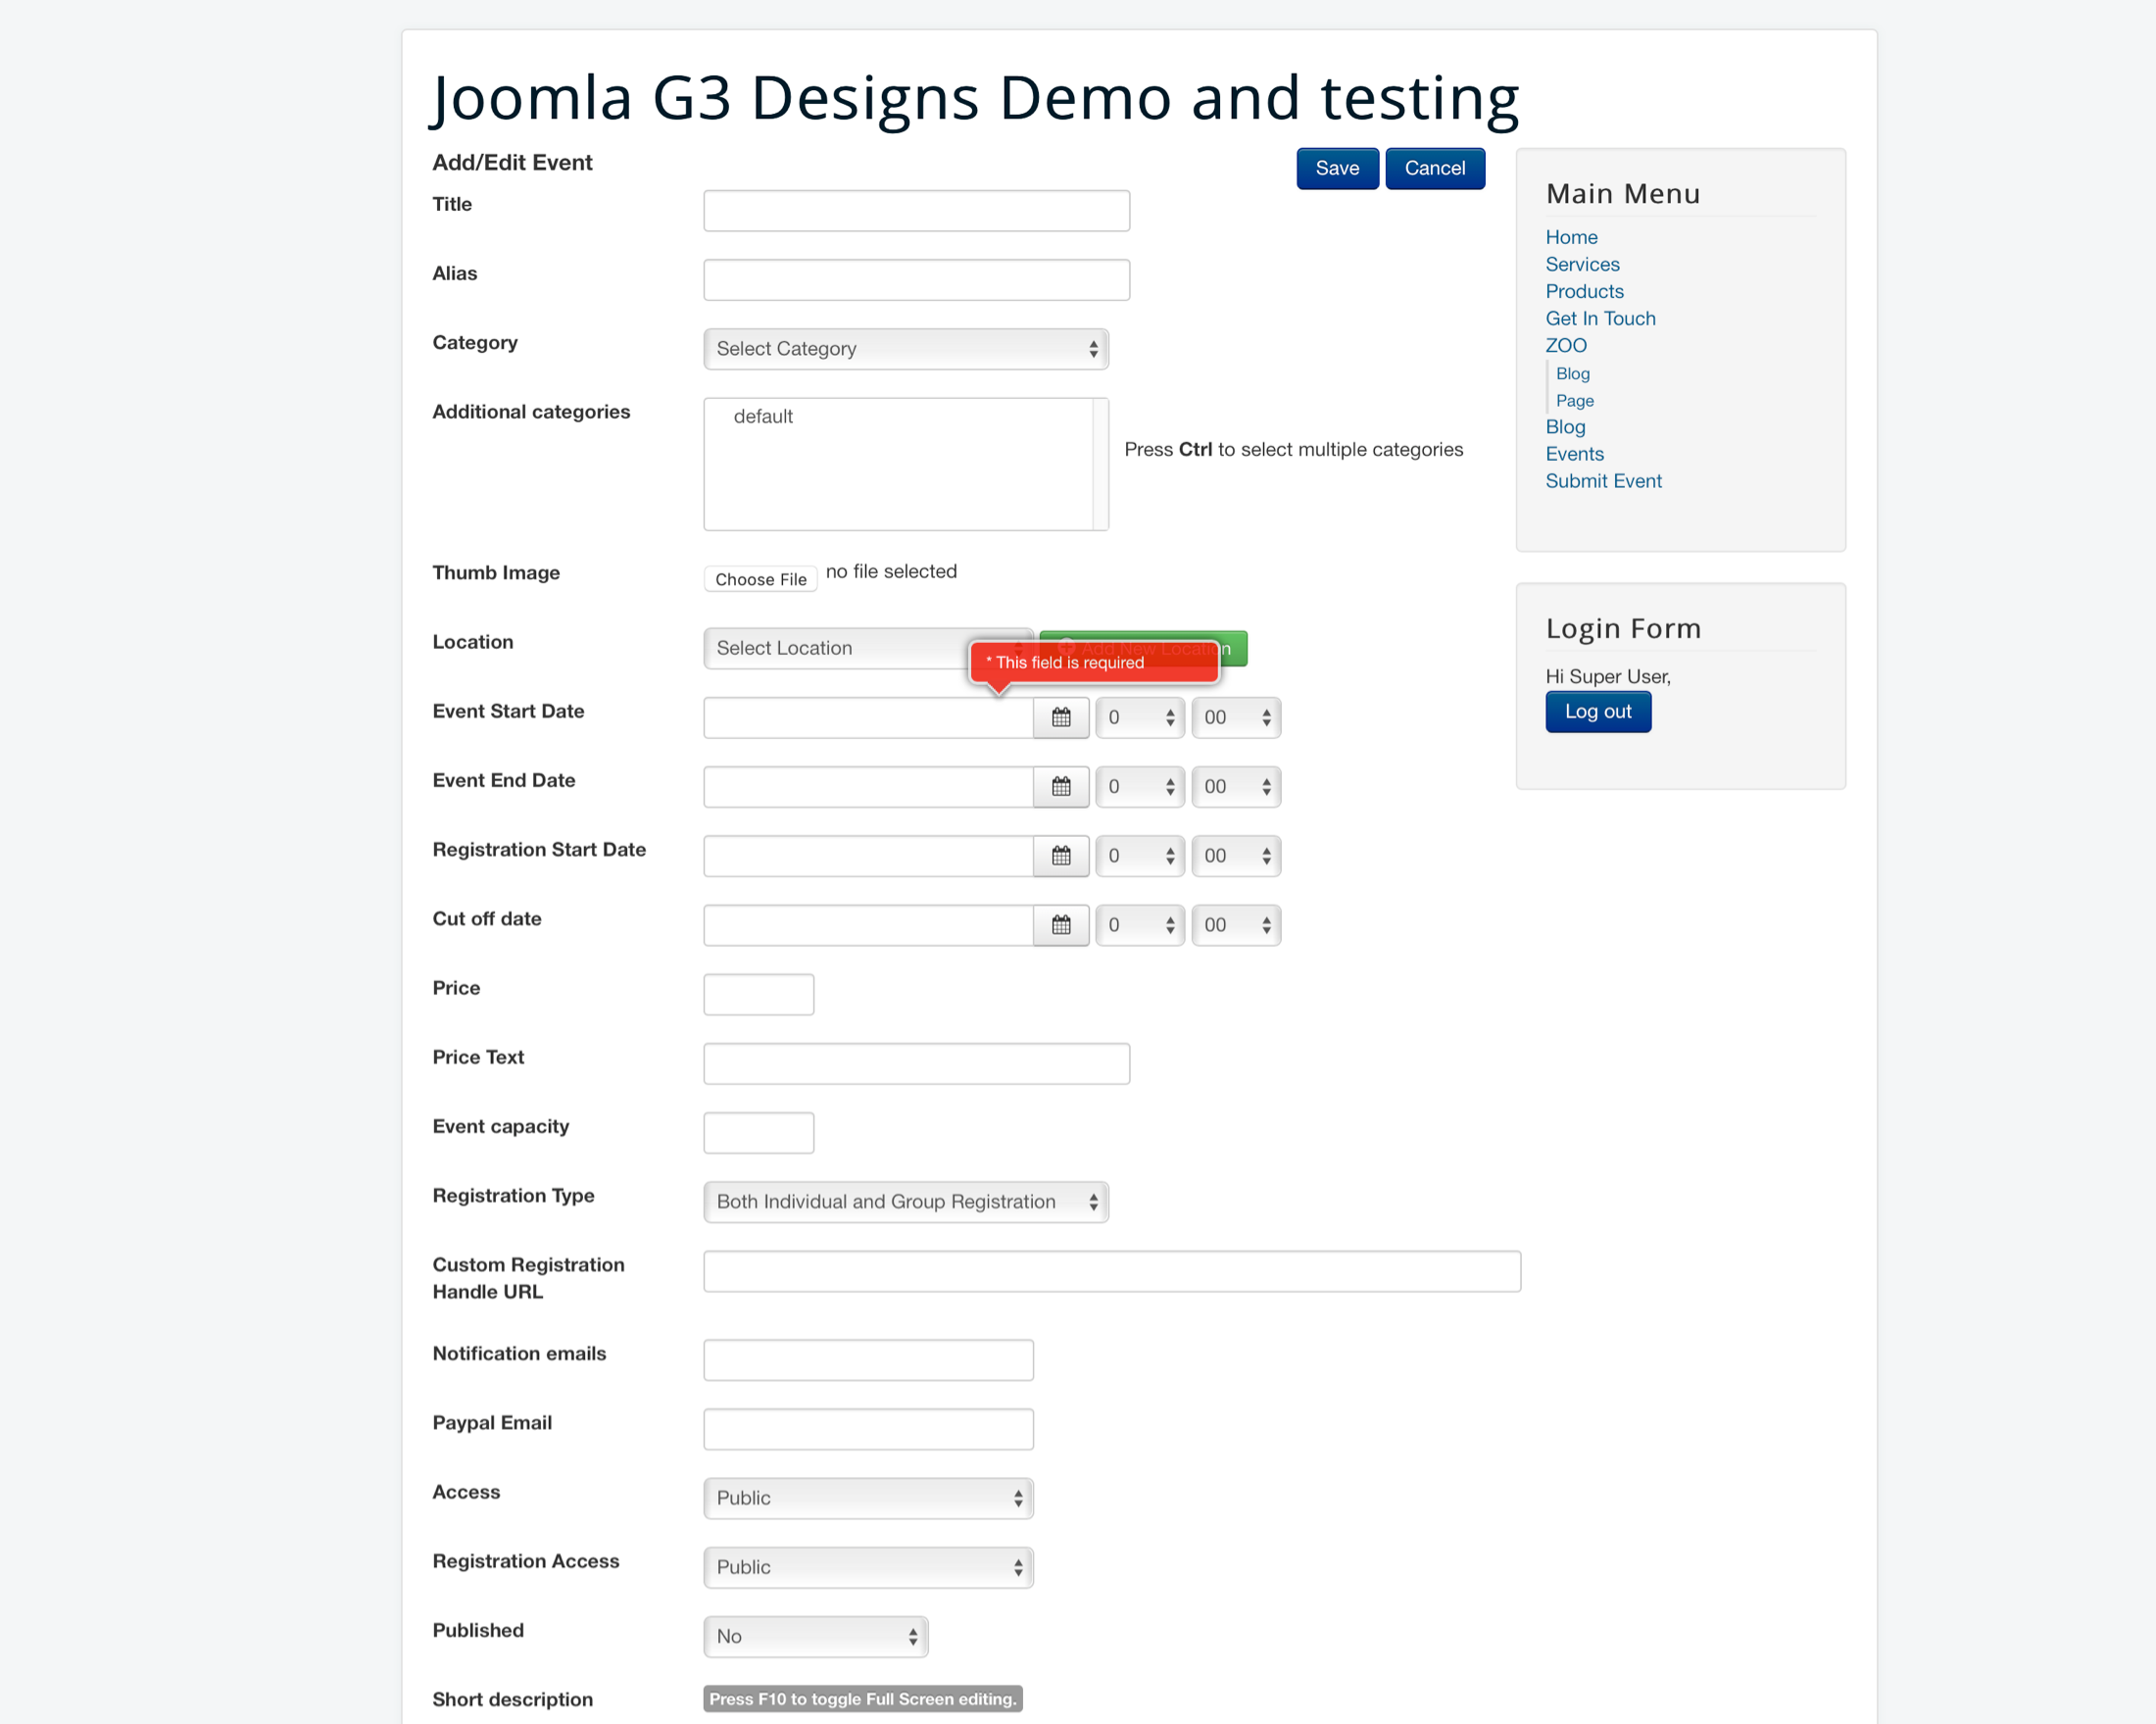Screen dimensions: 2156x1724
Task: Open the Registration Type dropdown
Action: (906, 1201)
